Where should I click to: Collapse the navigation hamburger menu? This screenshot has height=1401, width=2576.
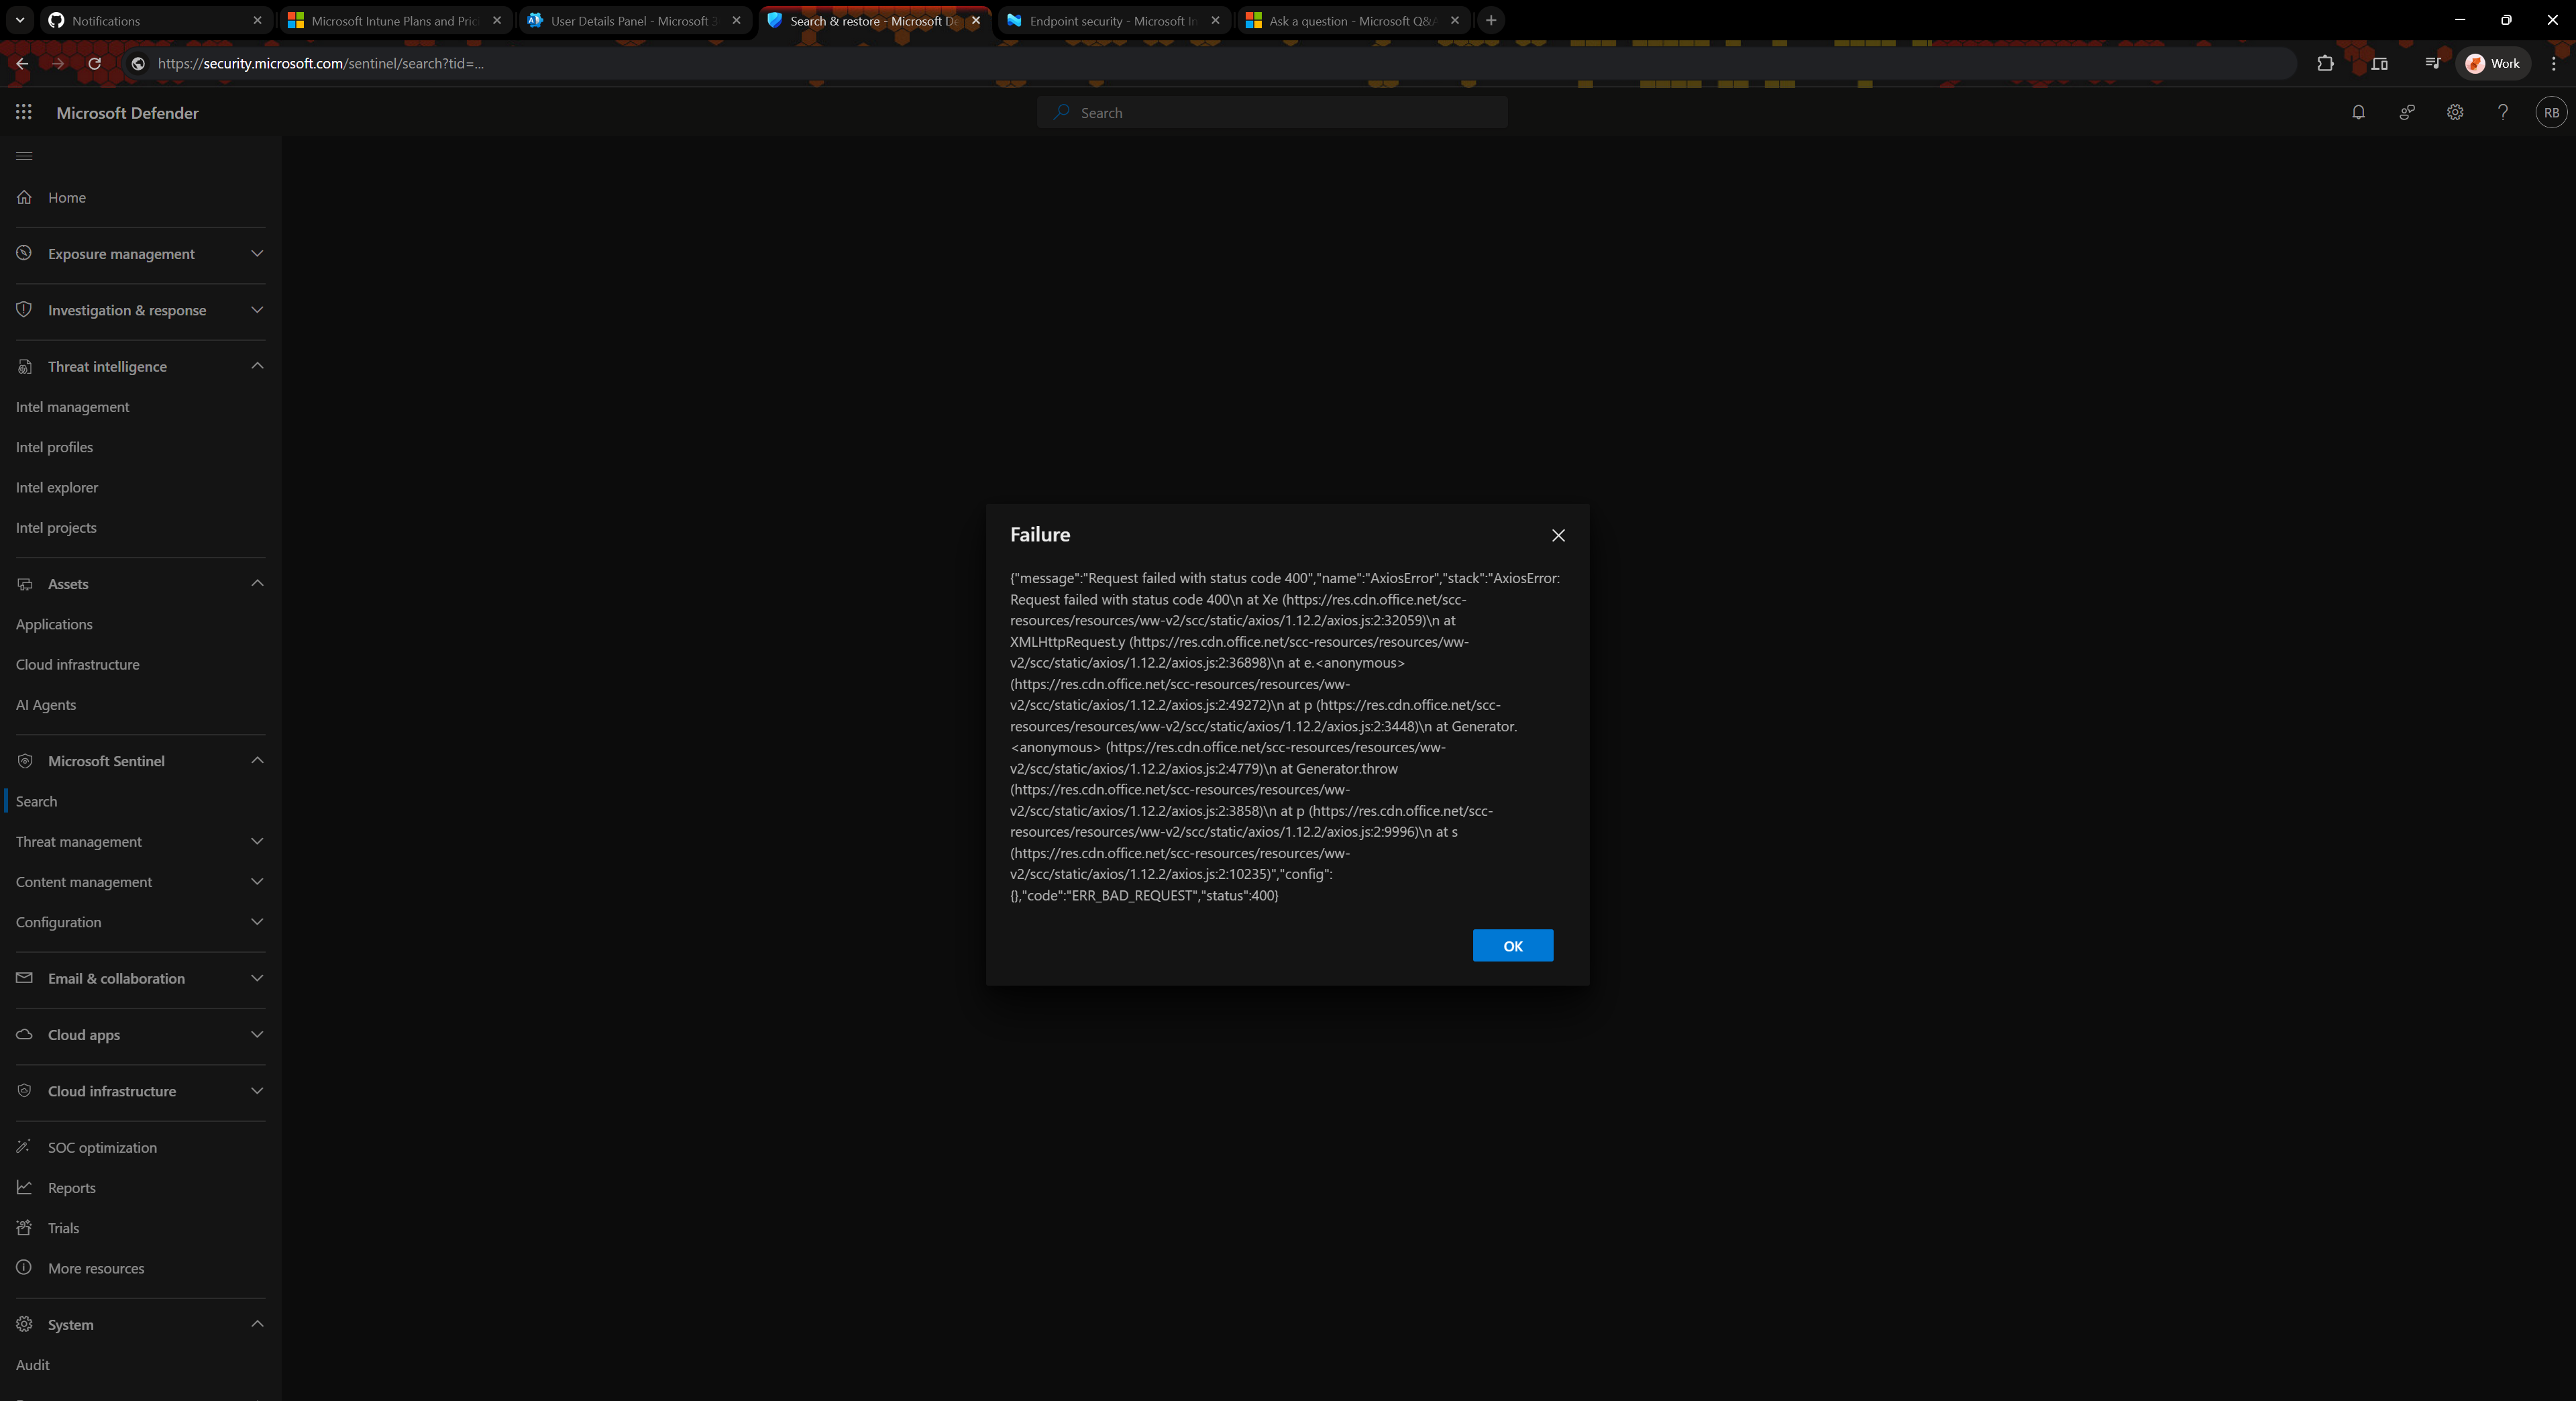(x=24, y=156)
